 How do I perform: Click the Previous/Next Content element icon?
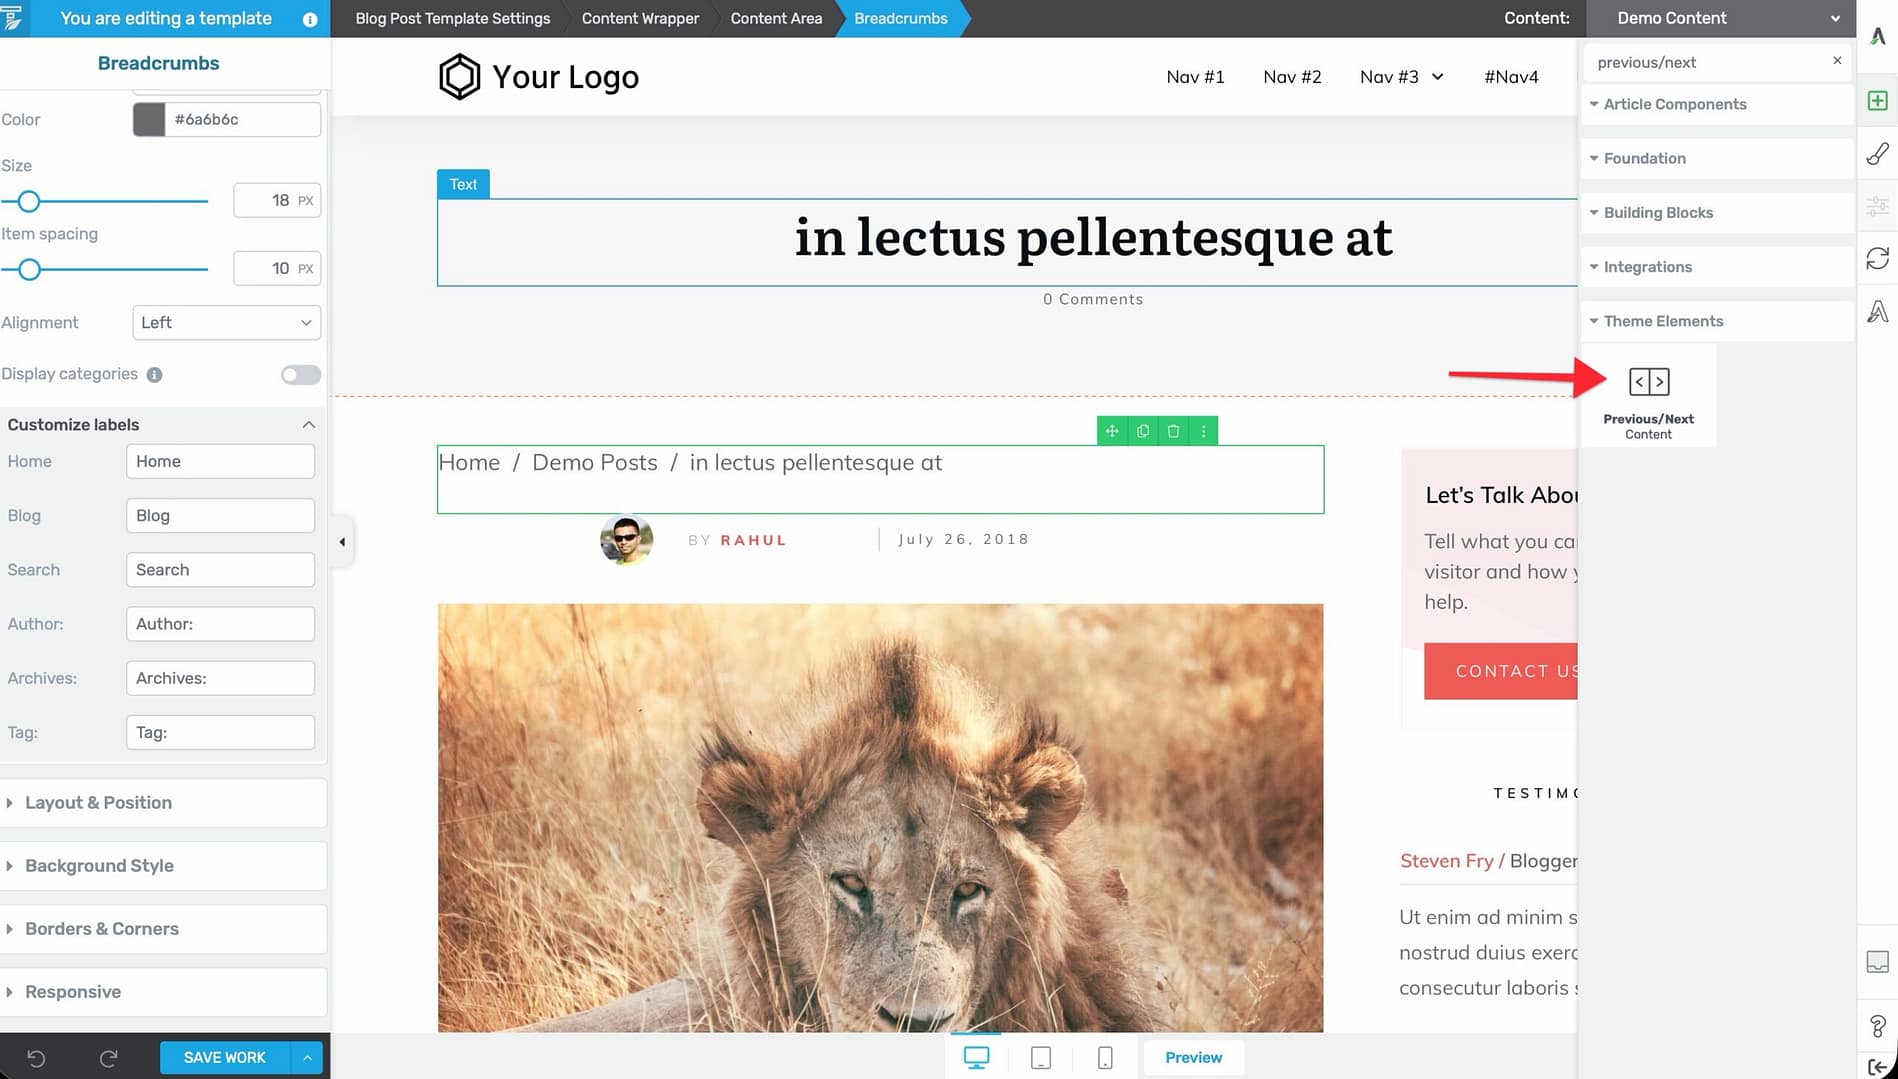coord(1648,382)
